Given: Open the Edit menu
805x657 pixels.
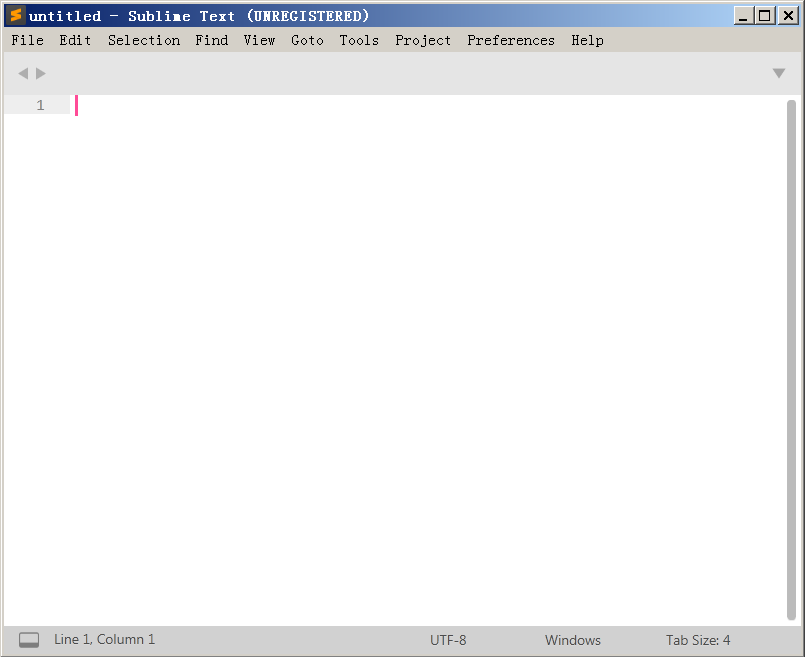Looking at the screenshot, I should coord(75,40).
